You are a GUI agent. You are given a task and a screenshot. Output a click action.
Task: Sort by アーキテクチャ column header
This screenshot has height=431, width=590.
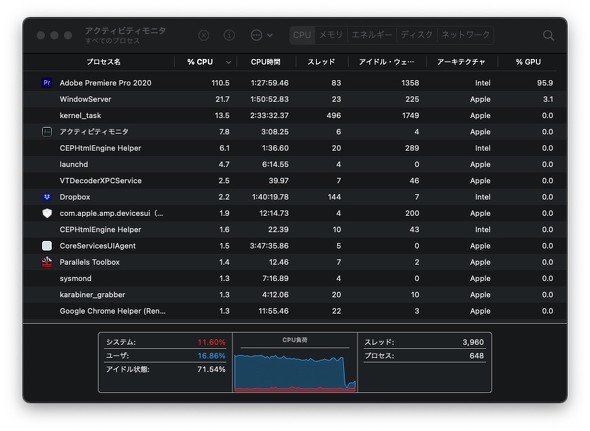point(461,62)
